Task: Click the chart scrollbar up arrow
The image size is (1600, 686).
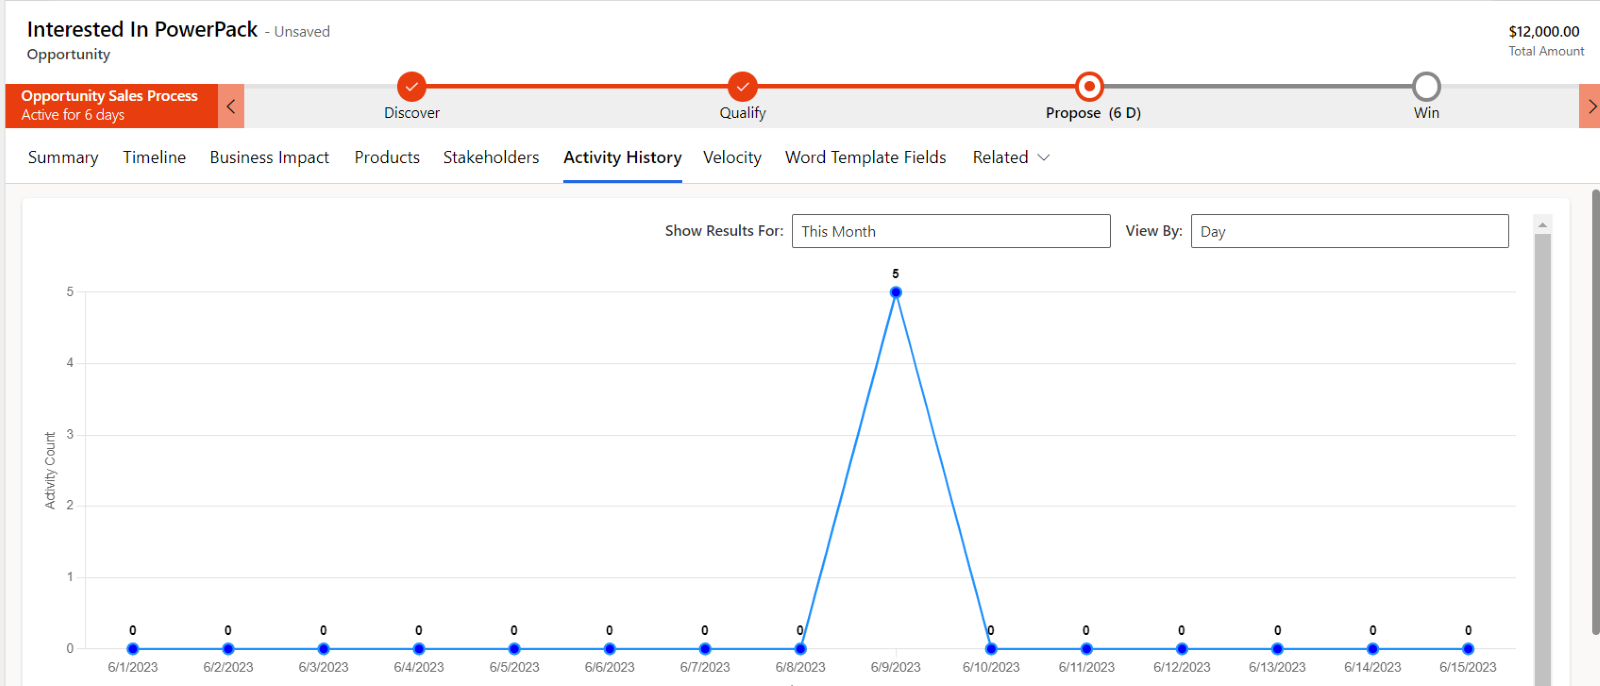Action: tap(1542, 224)
